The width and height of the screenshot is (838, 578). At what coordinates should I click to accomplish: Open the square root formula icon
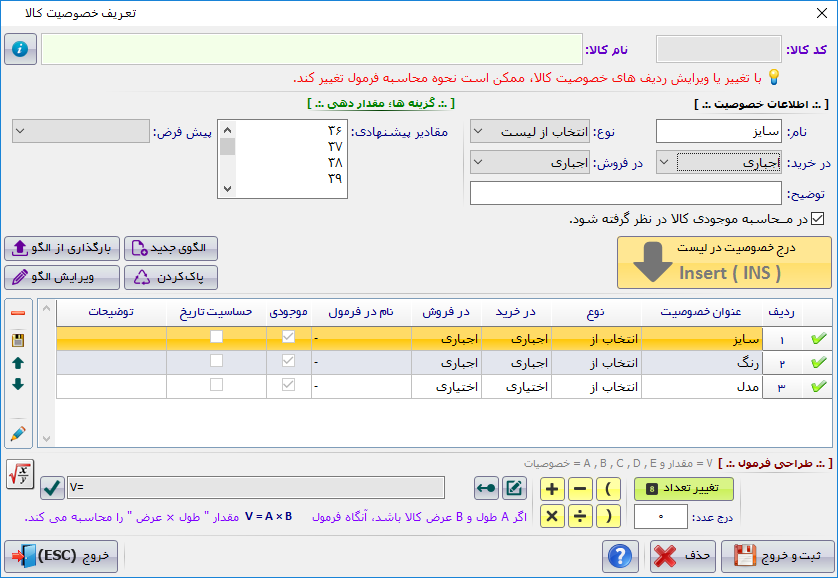click(x=20, y=474)
